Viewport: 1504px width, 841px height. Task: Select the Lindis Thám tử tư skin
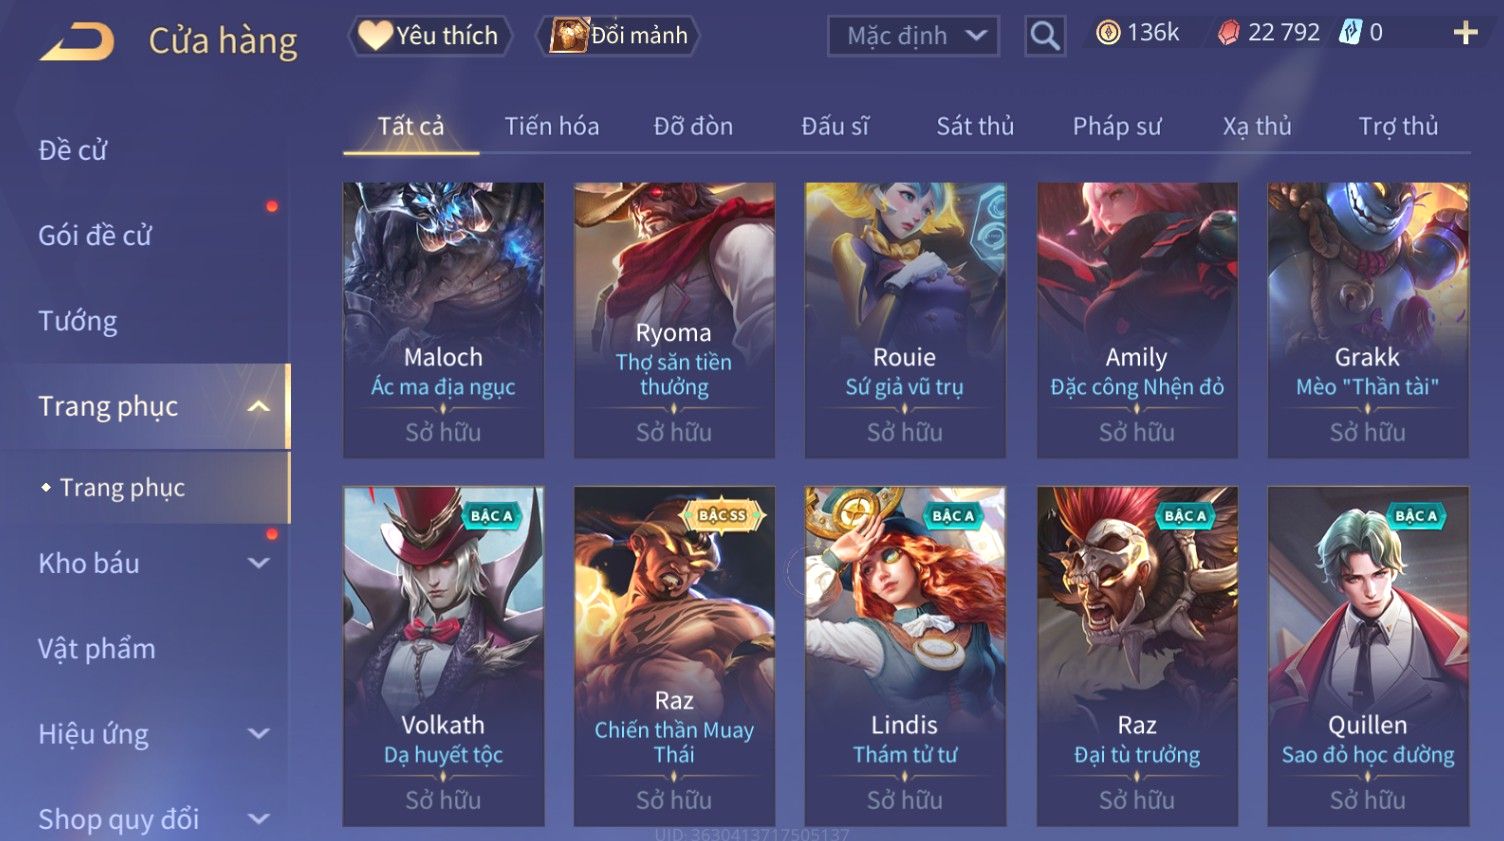tap(905, 656)
